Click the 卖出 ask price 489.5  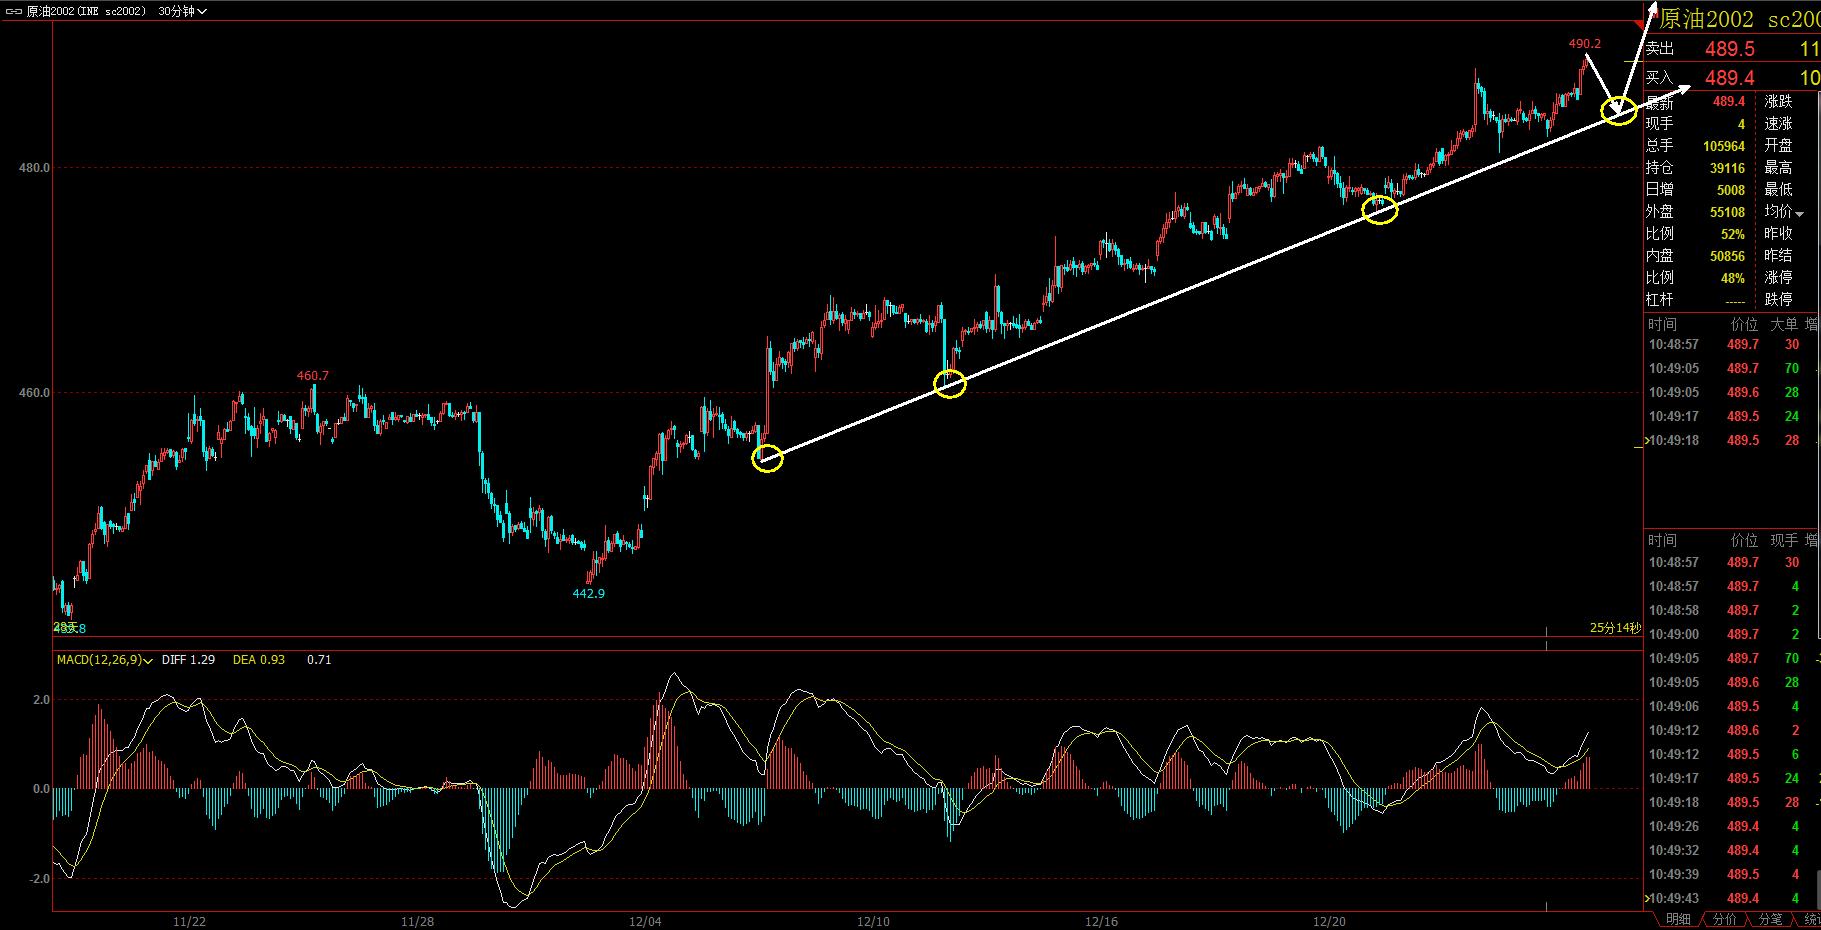pyautogui.click(x=1730, y=49)
